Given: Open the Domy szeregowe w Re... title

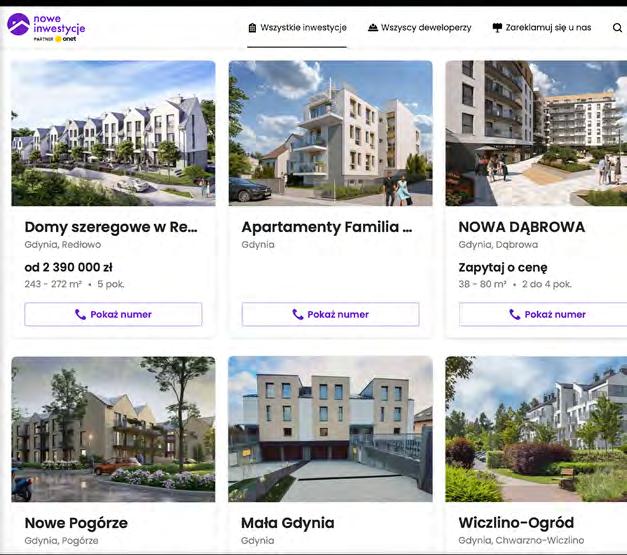Looking at the screenshot, I should [x=111, y=227].
